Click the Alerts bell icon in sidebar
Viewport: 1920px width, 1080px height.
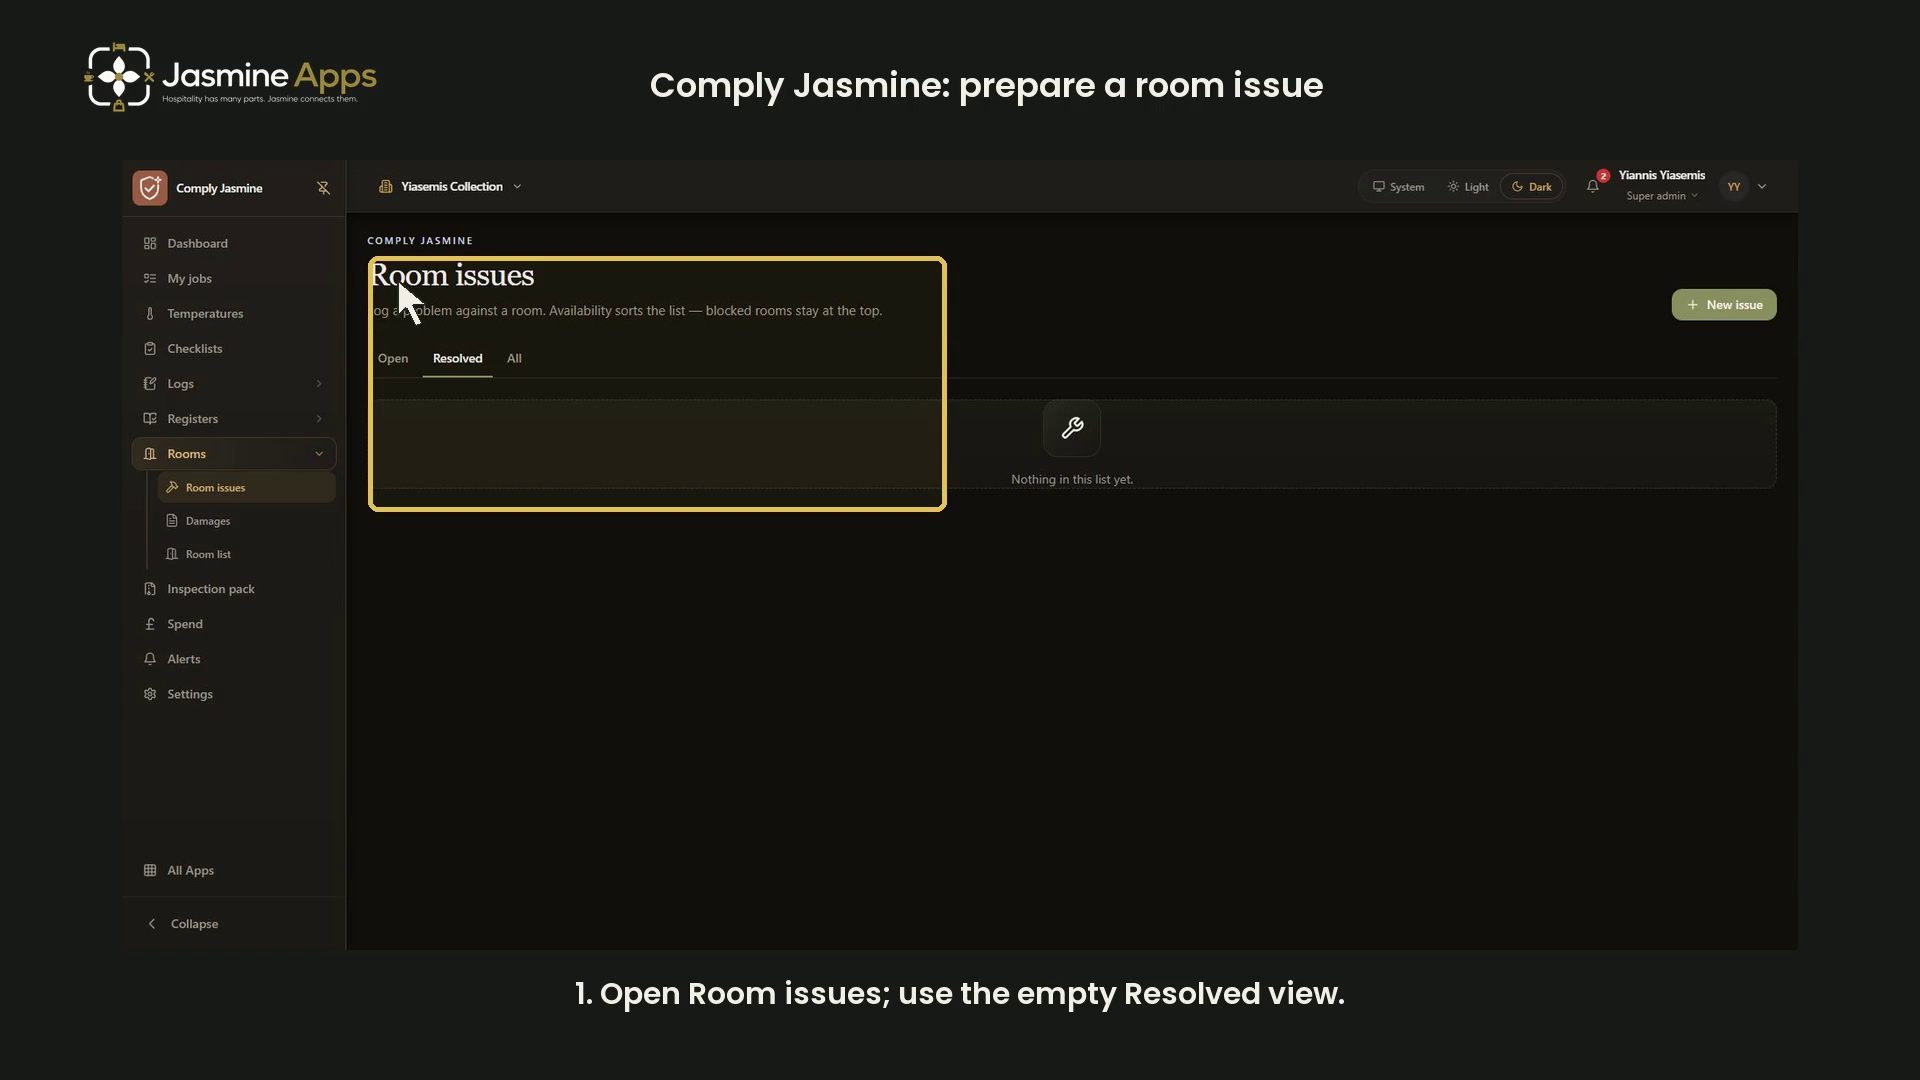click(150, 659)
